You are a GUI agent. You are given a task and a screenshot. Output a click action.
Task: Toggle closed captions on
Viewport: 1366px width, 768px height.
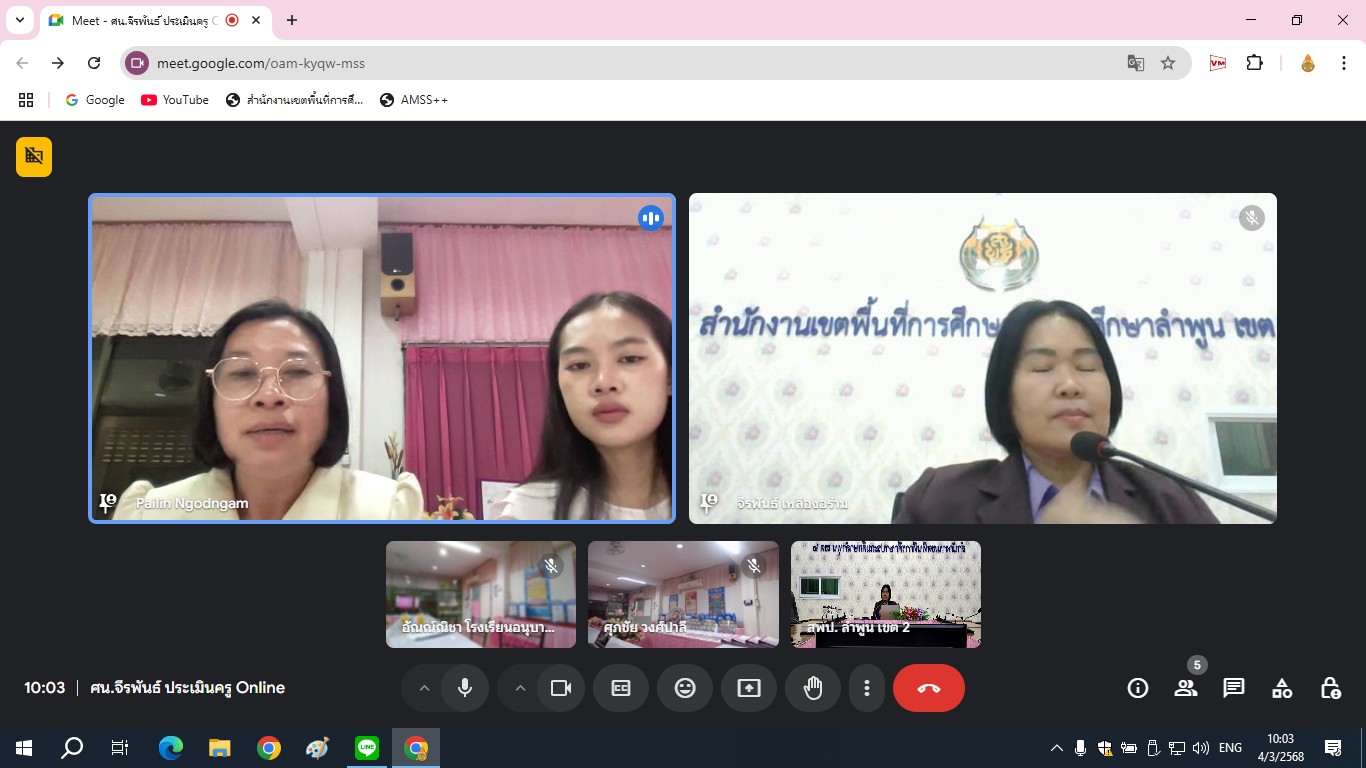[x=621, y=688]
